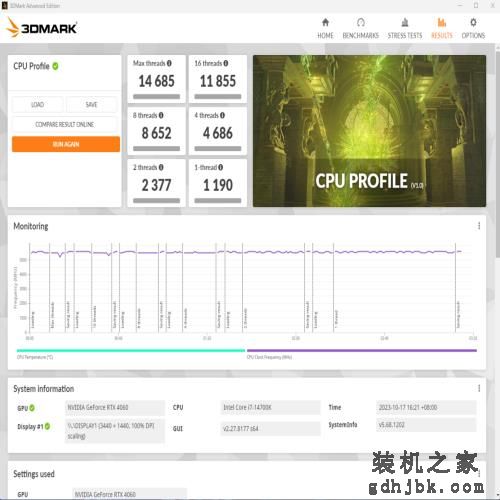Viewport: 500px width, 500px height.
Task: Click the System information heading
Action: coord(44,389)
